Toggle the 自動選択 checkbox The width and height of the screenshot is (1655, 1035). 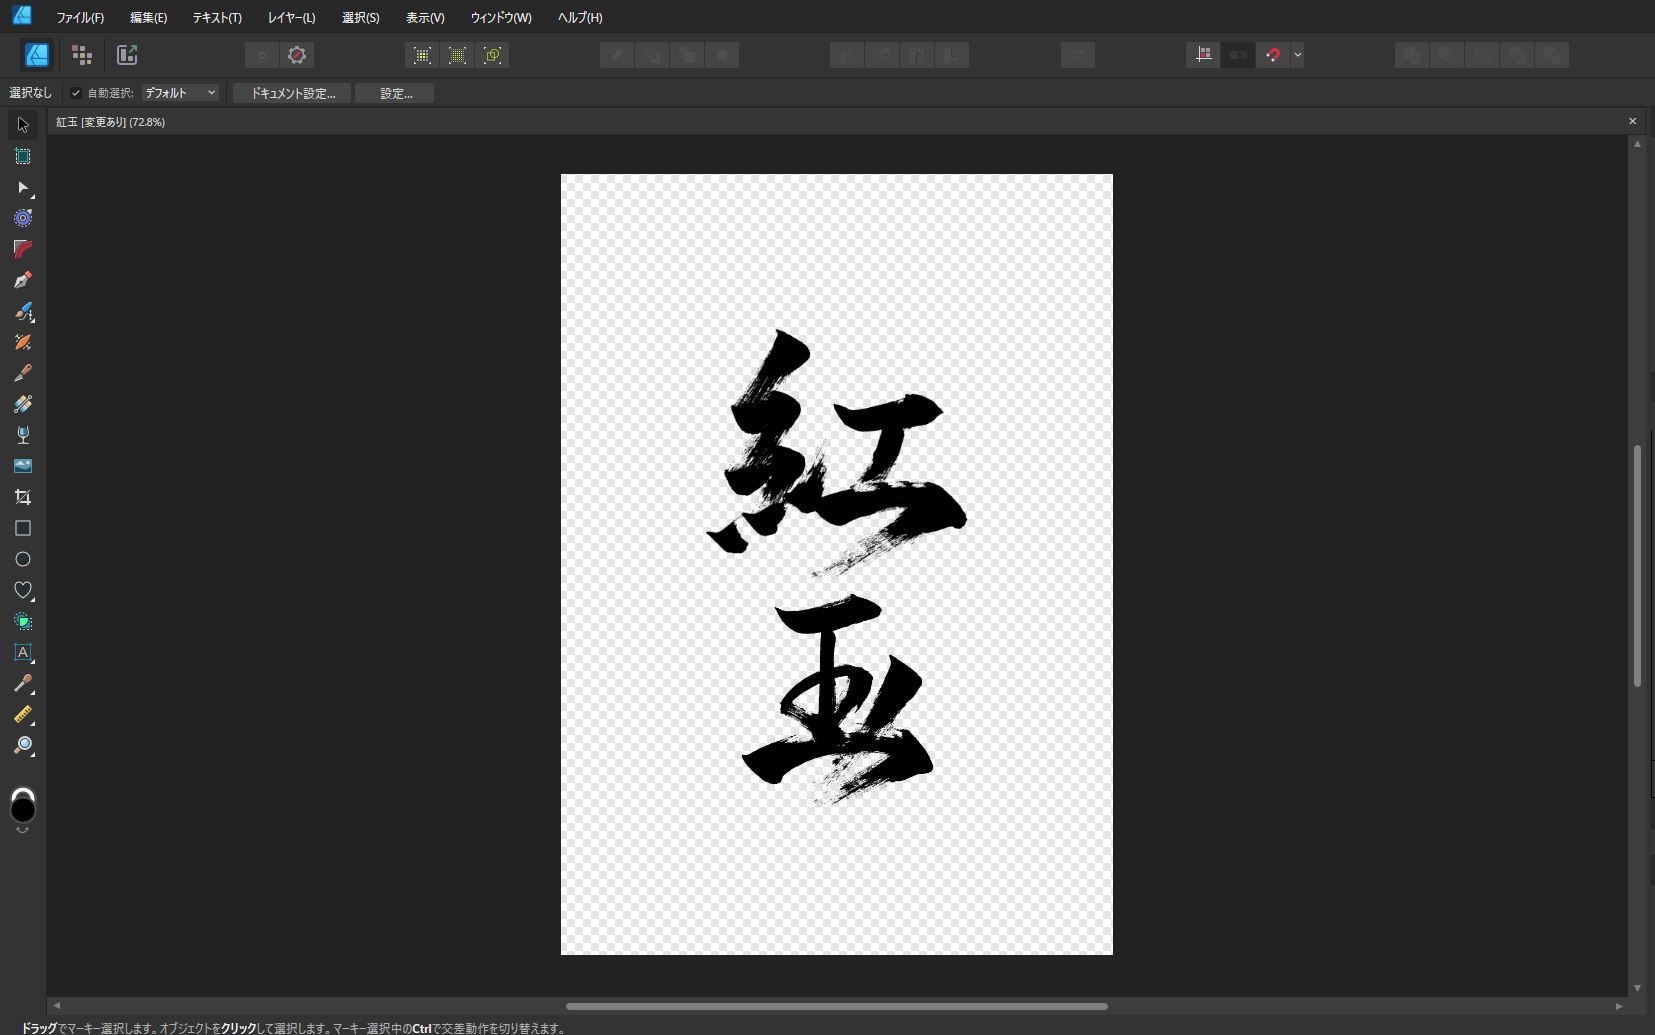76,93
